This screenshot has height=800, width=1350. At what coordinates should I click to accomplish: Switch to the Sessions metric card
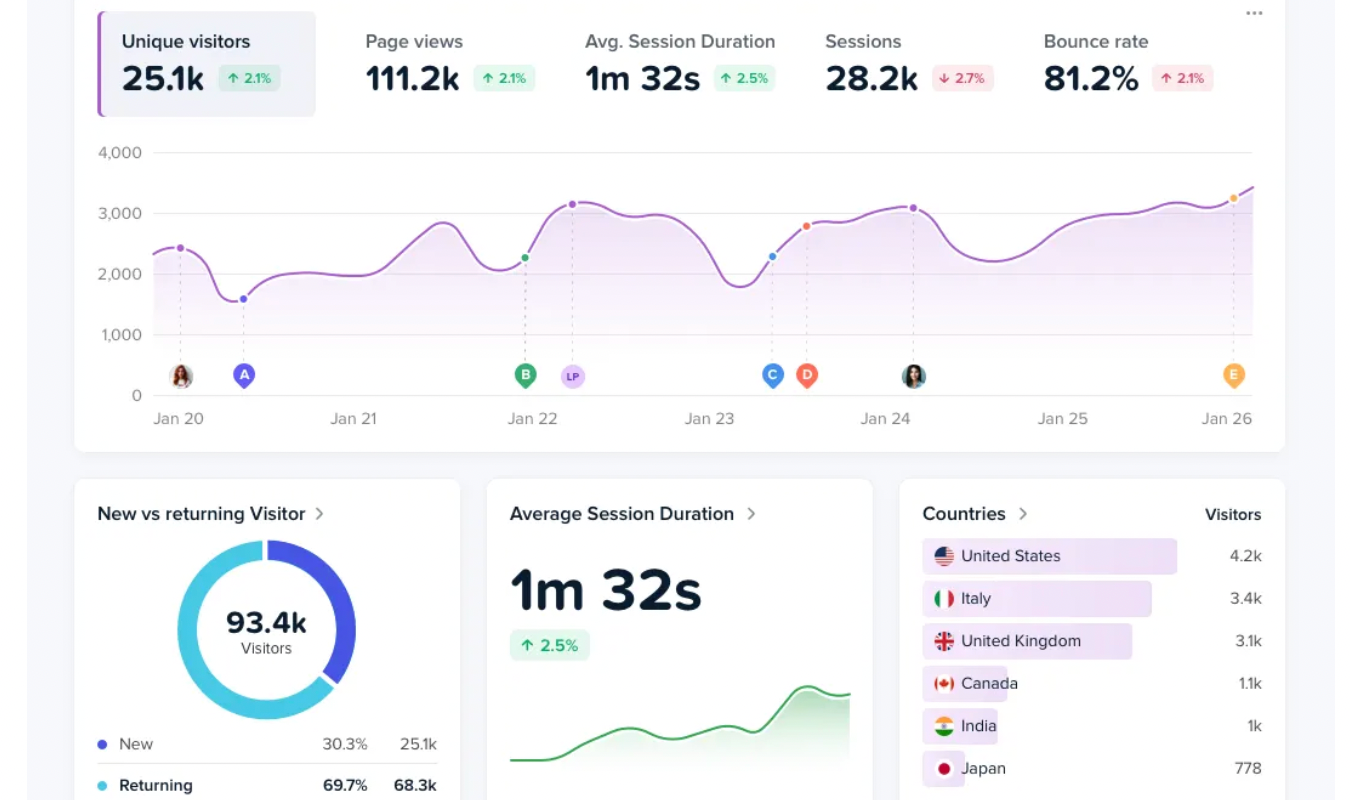click(897, 64)
